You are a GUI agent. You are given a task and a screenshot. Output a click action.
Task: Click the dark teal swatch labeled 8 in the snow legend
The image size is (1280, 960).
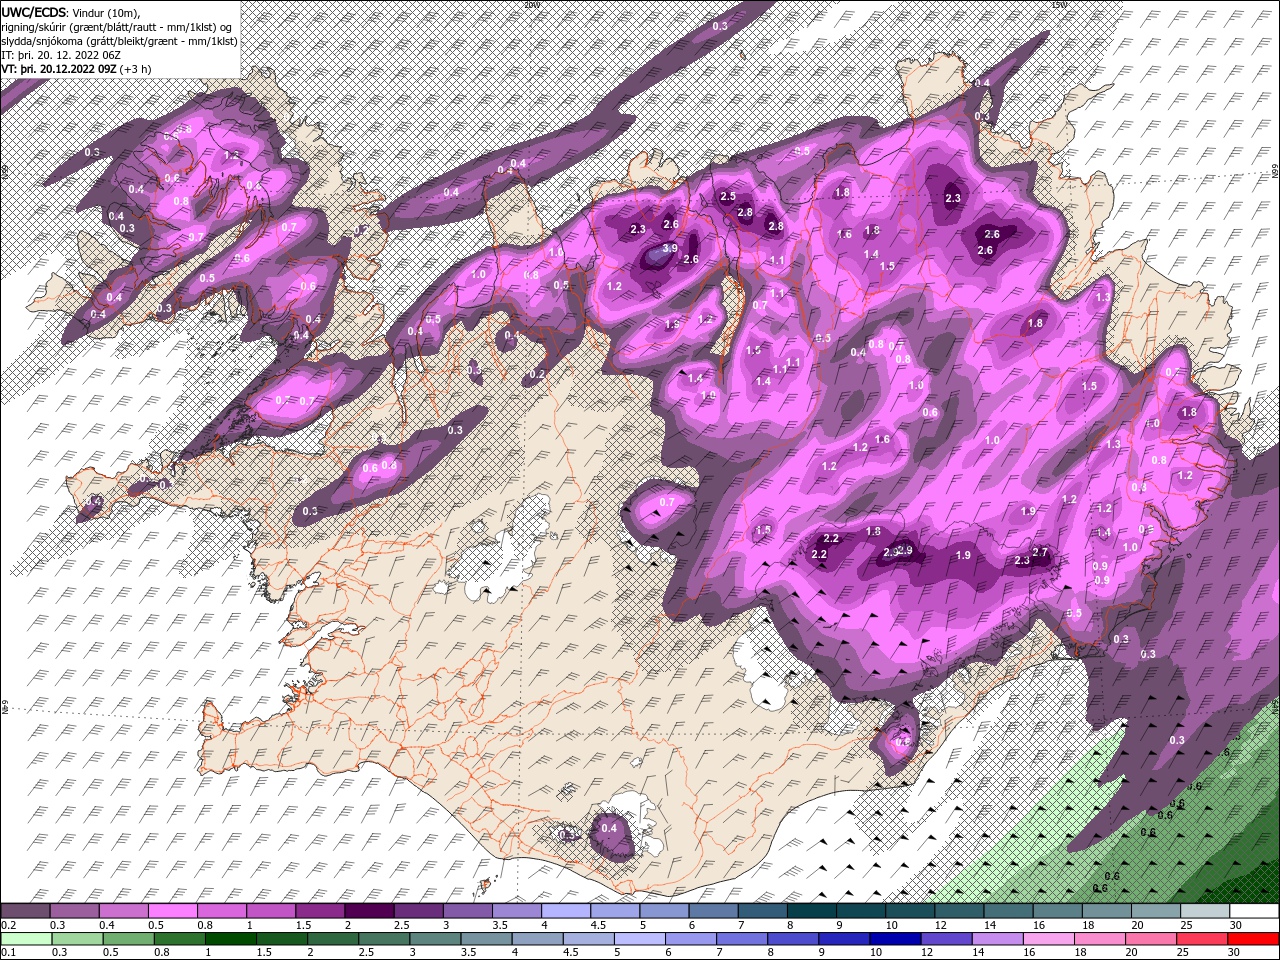pos(811,911)
